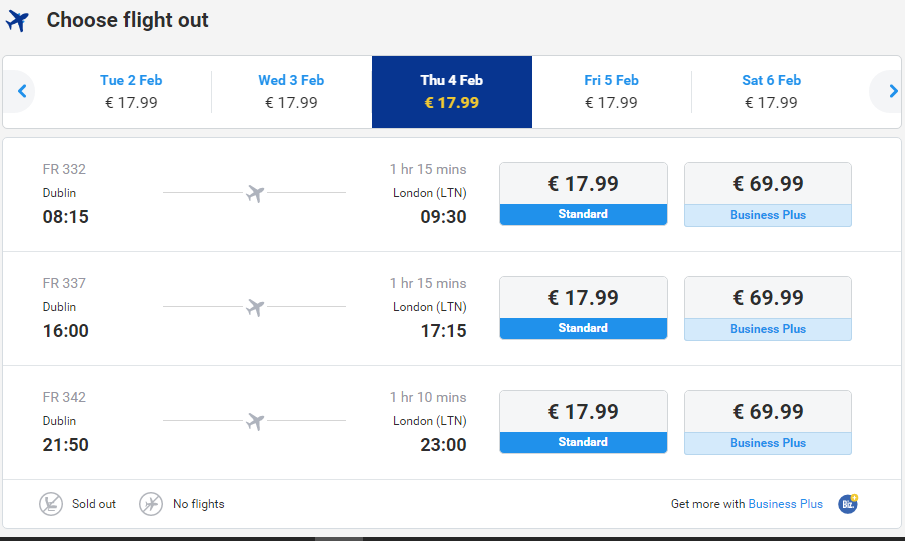Click the Biz badge icon
905x541 pixels.
point(848,503)
